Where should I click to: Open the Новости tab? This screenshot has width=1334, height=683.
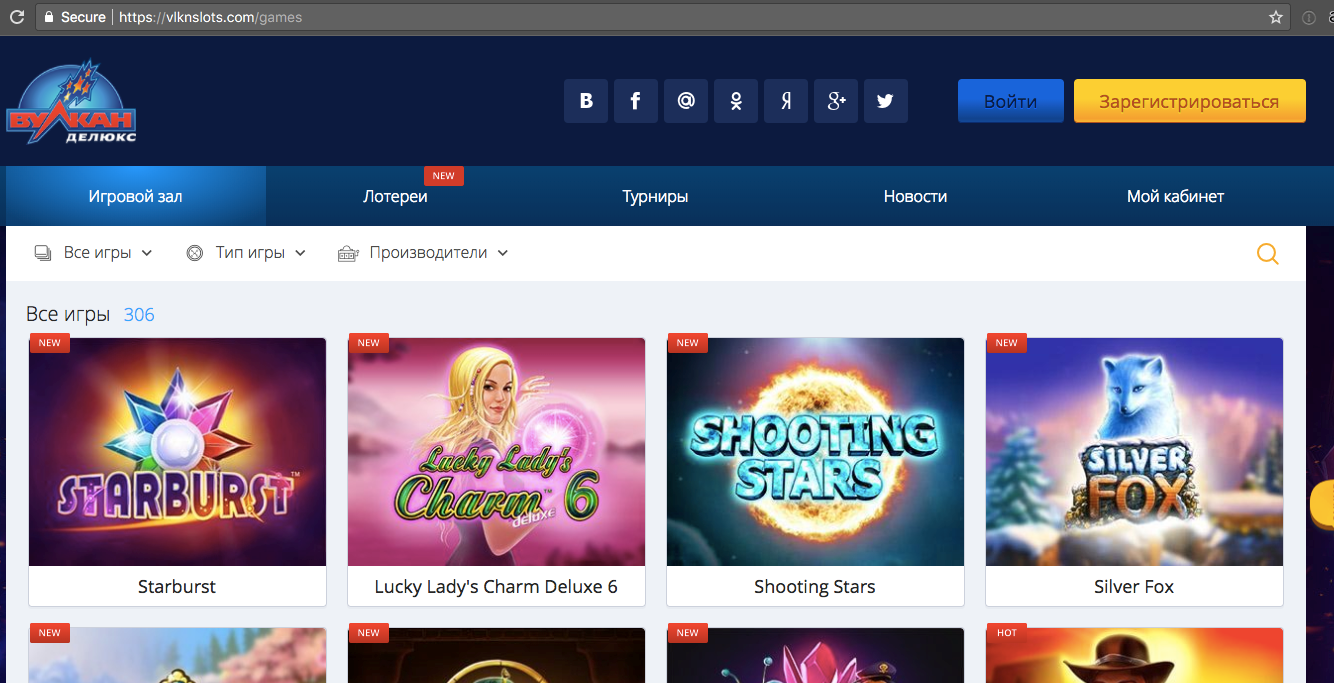tap(915, 196)
